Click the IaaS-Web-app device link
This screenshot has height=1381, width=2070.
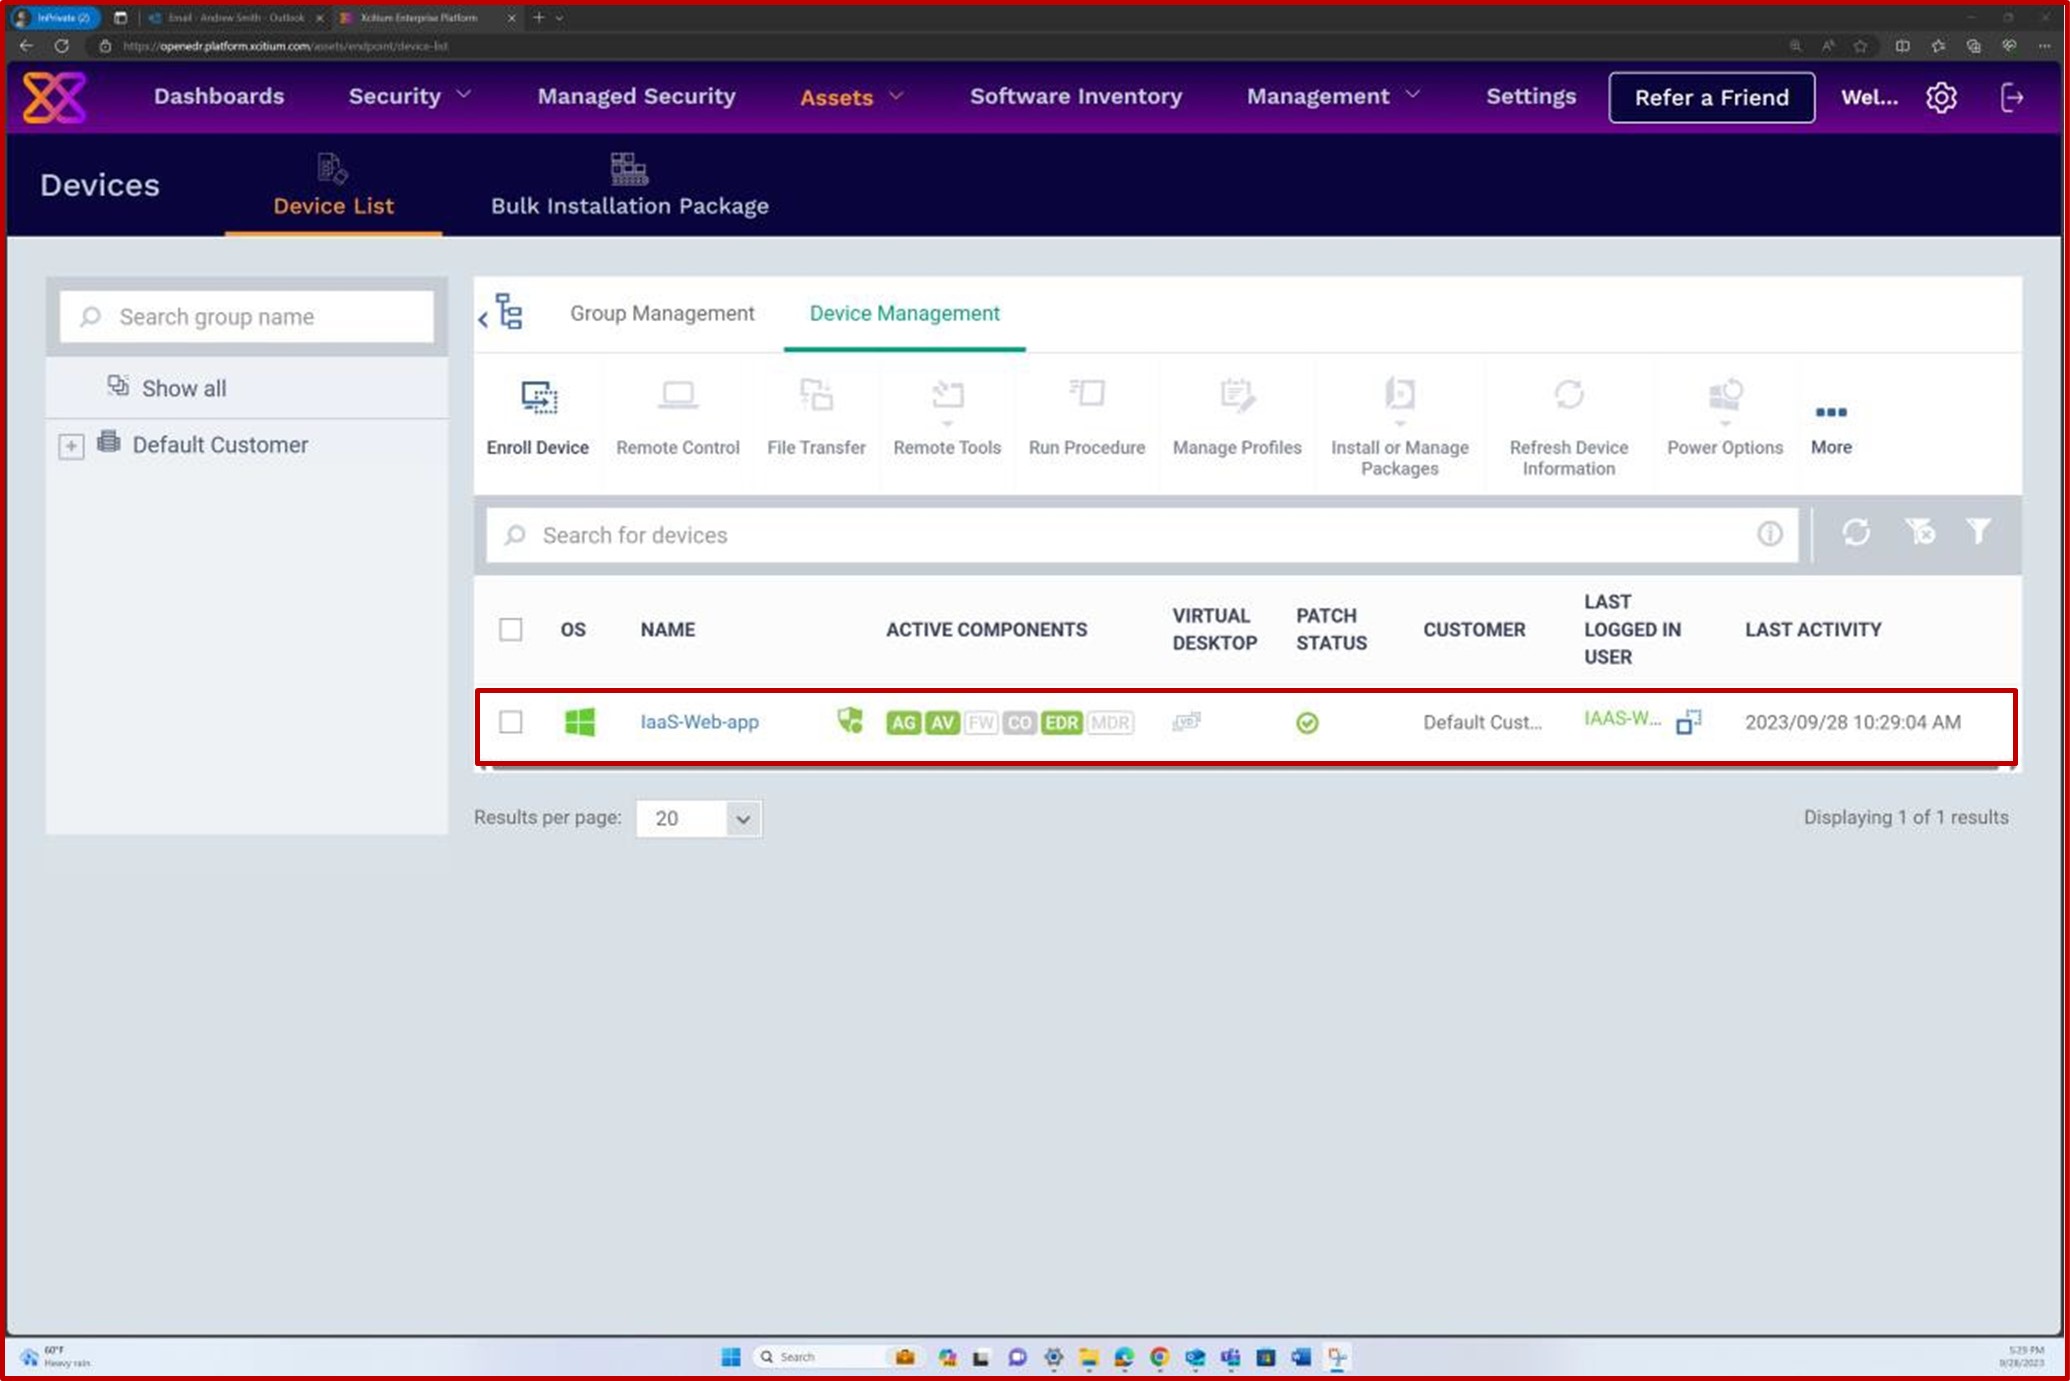[698, 721]
